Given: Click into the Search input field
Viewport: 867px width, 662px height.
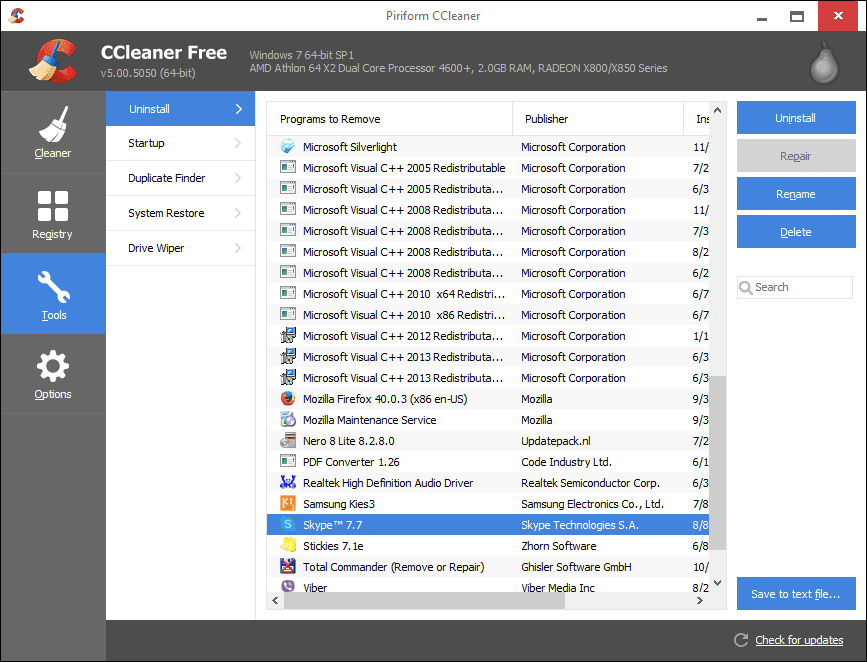Looking at the screenshot, I should pyautogui.click(x=795, y=288).
